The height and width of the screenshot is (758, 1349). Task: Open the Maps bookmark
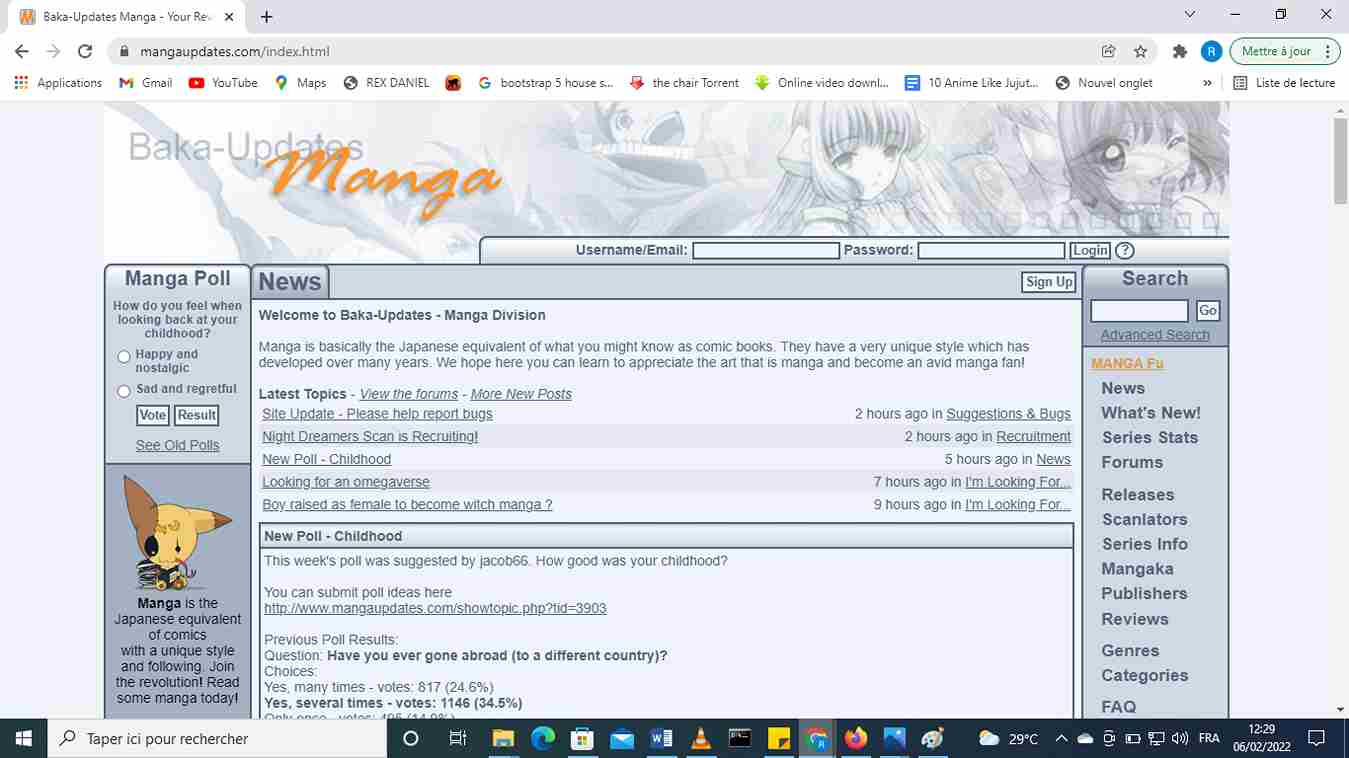[300, 83]
